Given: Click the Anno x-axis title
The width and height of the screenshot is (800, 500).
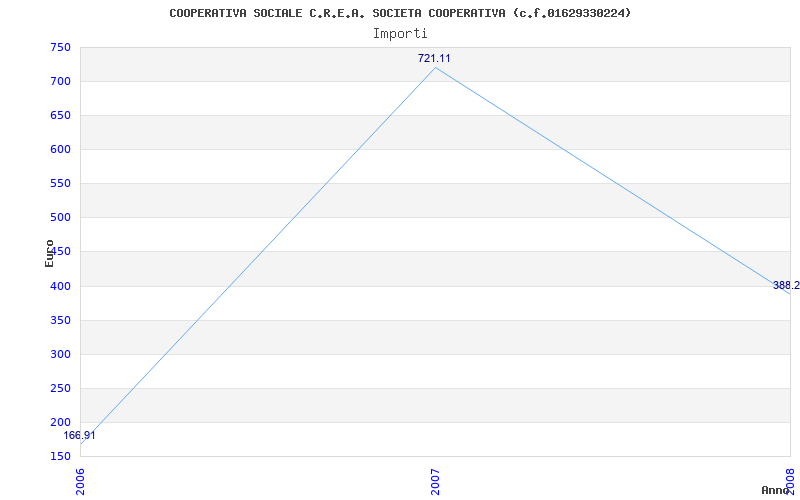Looking at the screenshot, I should [x=775, y=490].
